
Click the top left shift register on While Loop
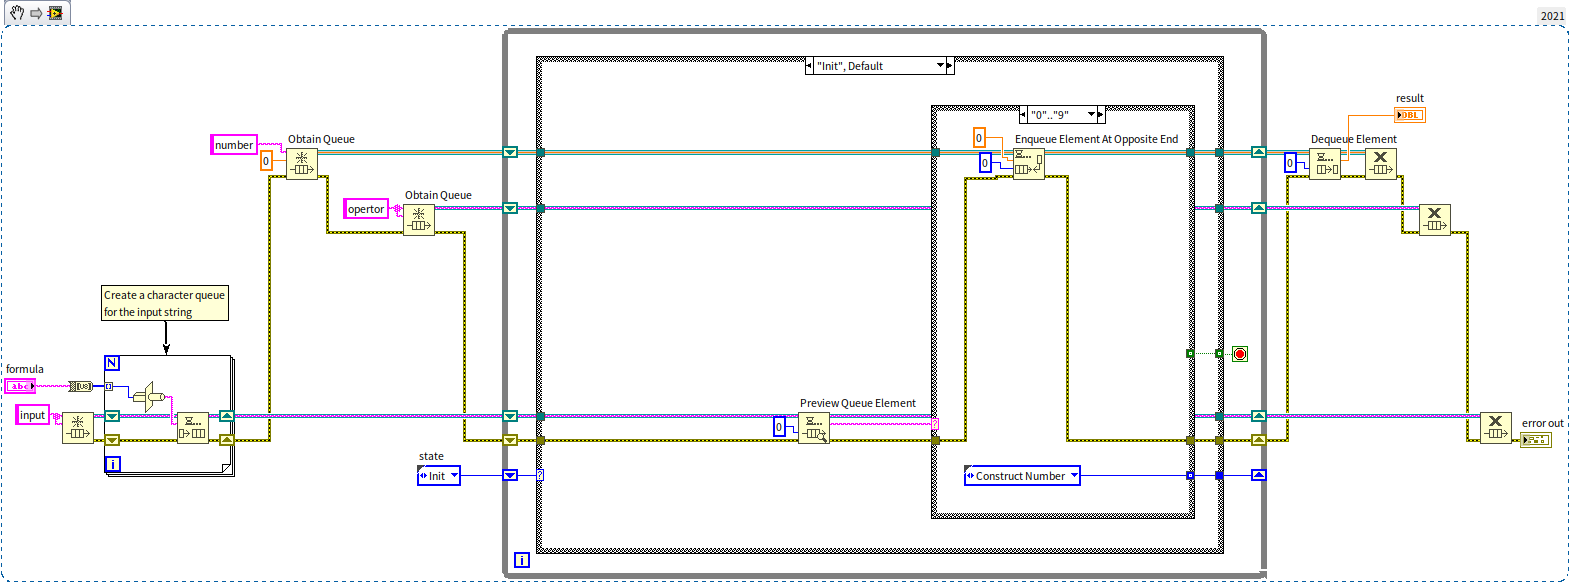tap(510, 152)
